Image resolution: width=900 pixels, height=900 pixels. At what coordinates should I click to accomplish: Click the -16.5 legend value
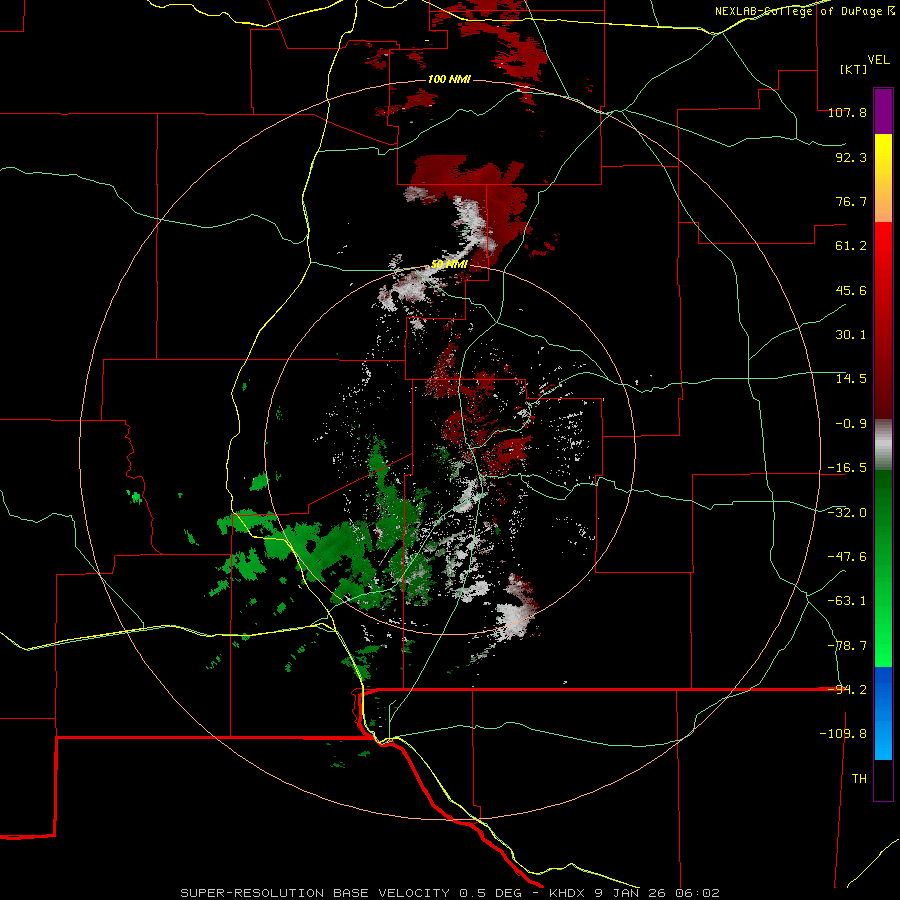(x=847, y=468)
